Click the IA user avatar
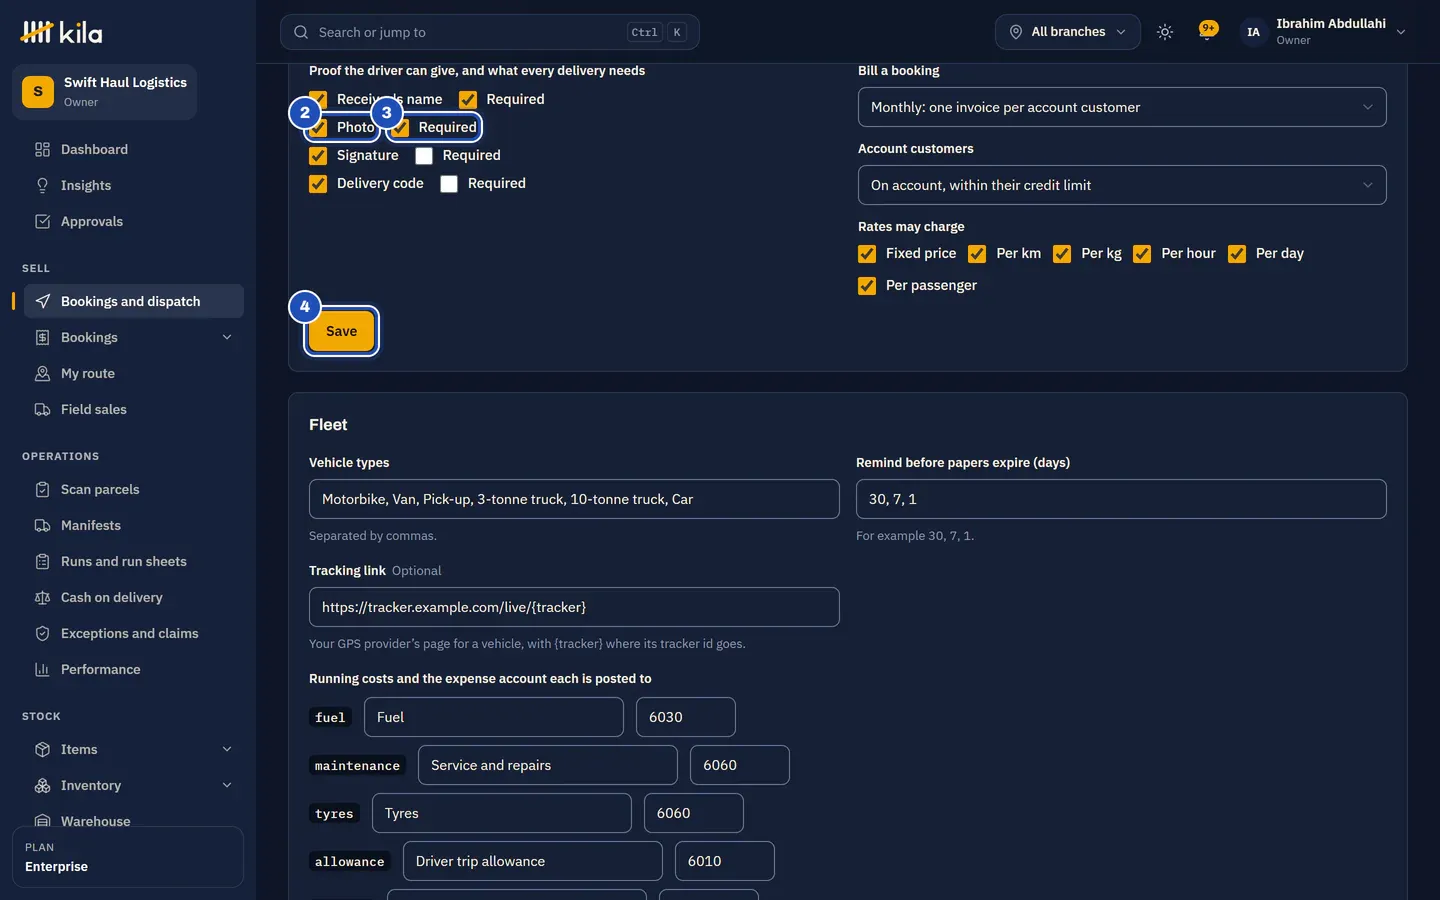Screen dimensions: 1440x900 (1253, 32)
